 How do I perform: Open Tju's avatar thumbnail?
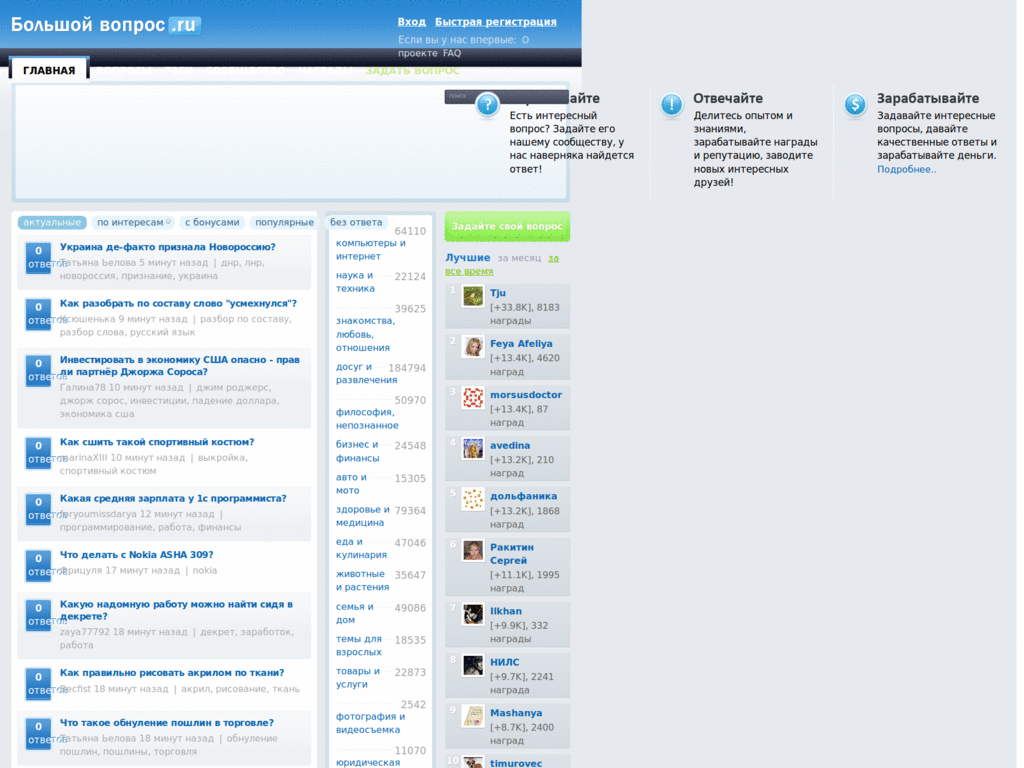point(473,296)
